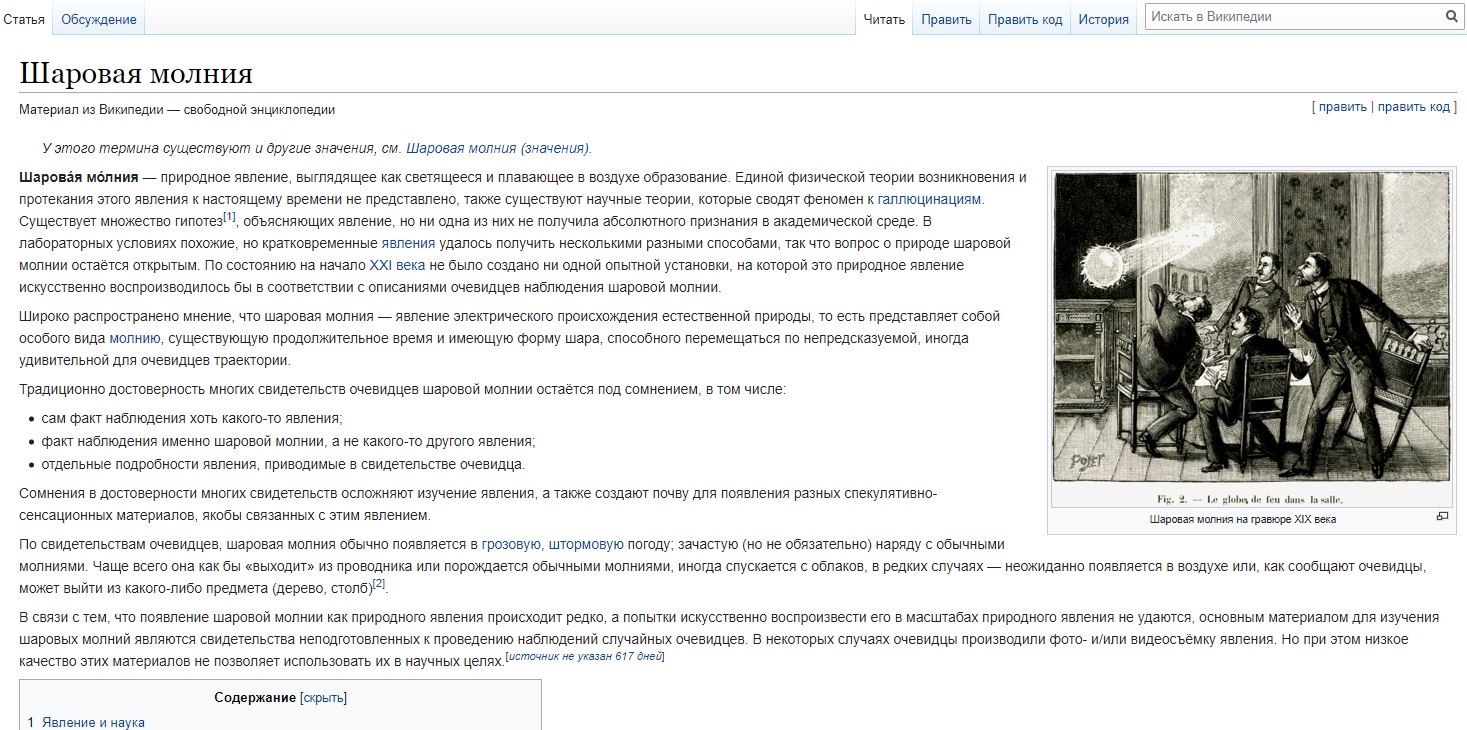The height and width of the screenshot is (730, 1467).
Task: Open the грозовую link
Action: [x=512, y=544]
